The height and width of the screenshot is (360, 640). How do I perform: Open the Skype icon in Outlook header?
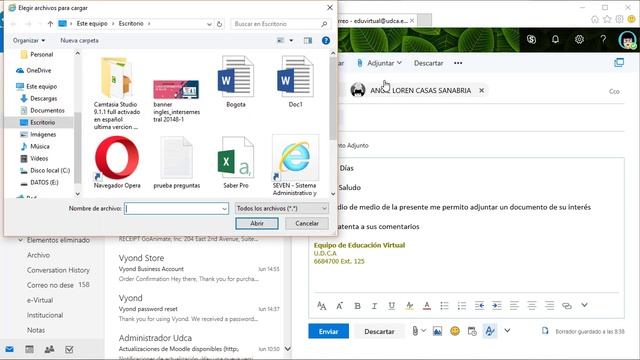(x=531, y=40)
